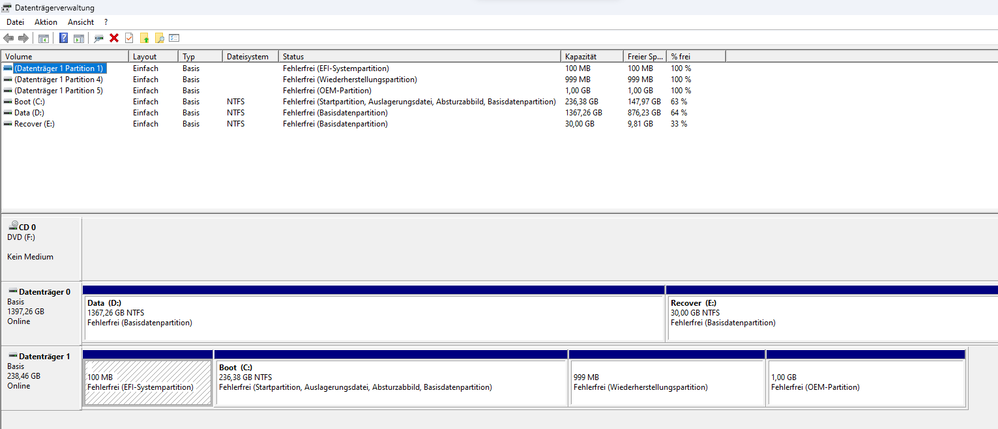Sort by the Layout column header
The image size is (998, 429).
tap(153, 57)
